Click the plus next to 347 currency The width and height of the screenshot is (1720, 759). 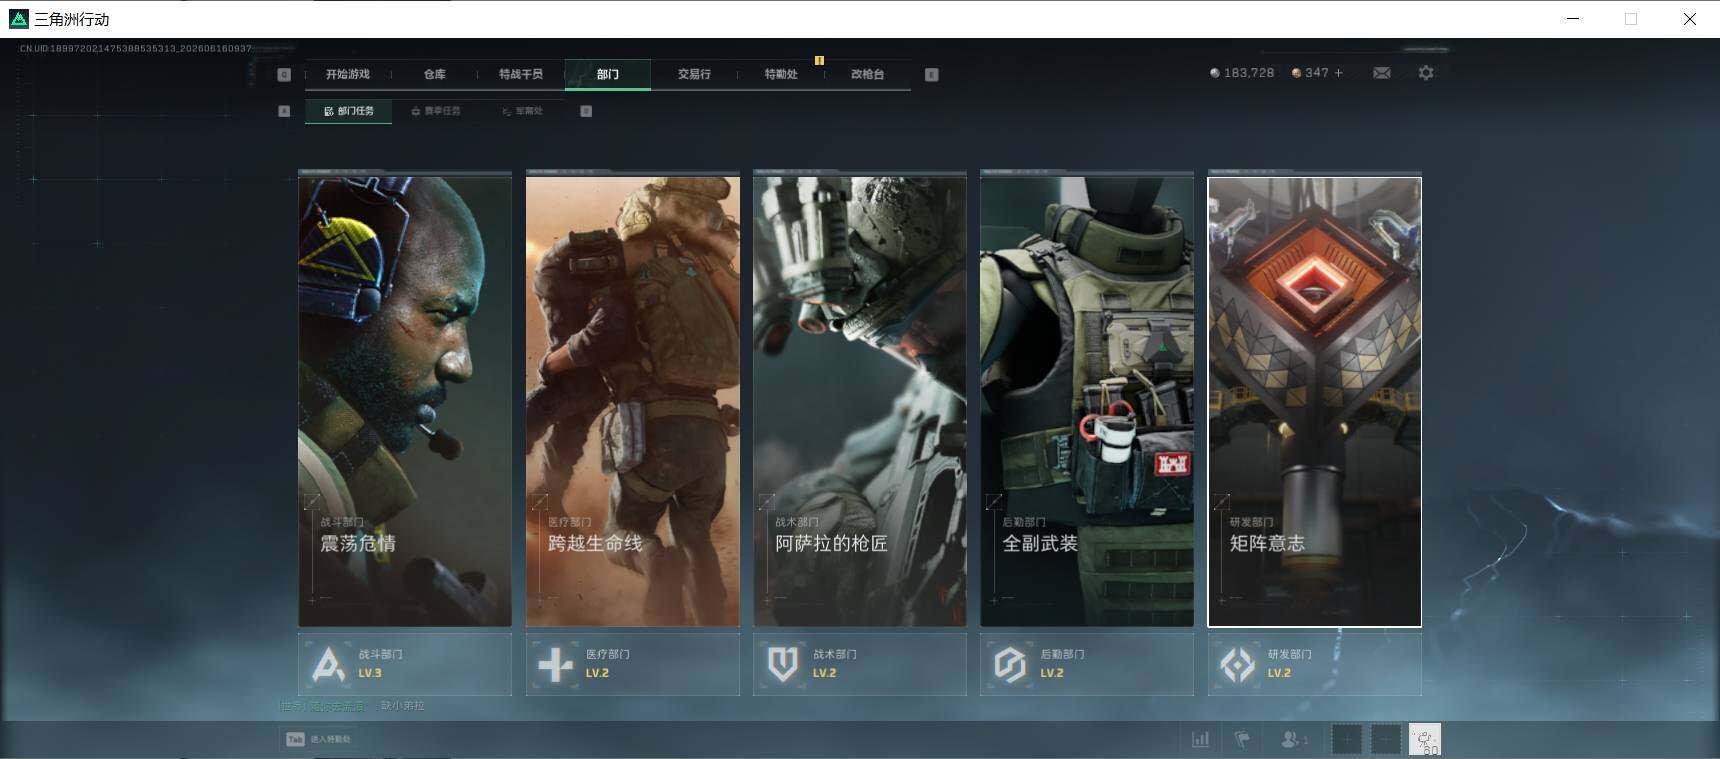[x=1339, y=73]
